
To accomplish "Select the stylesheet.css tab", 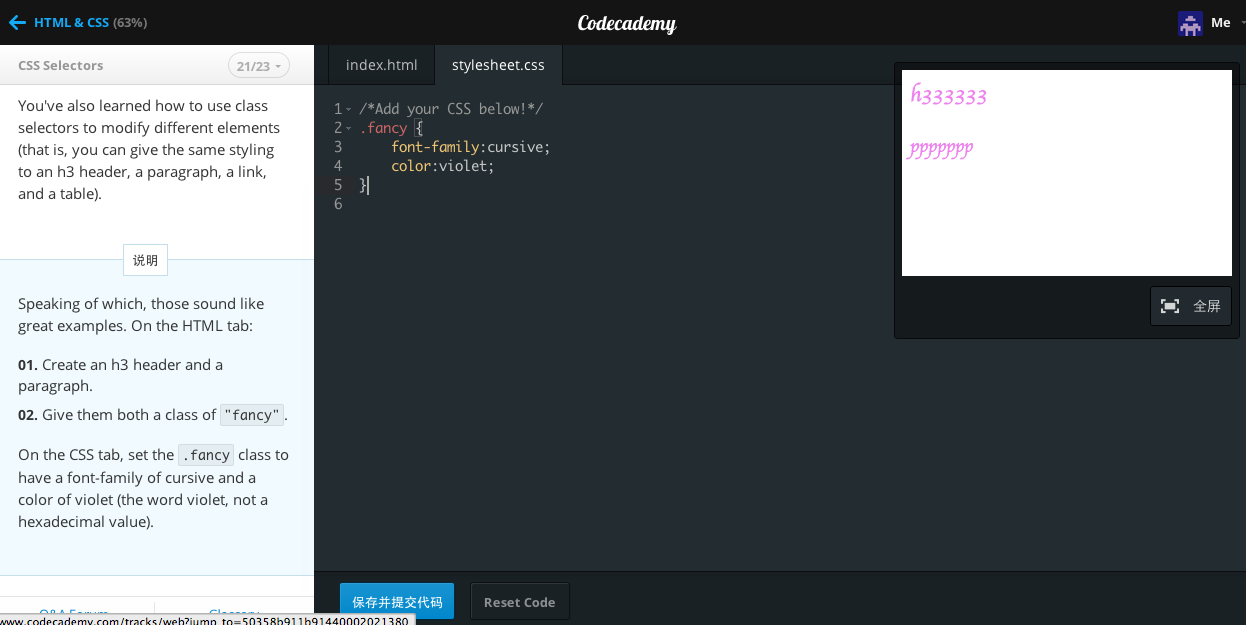I will [497, 64].
